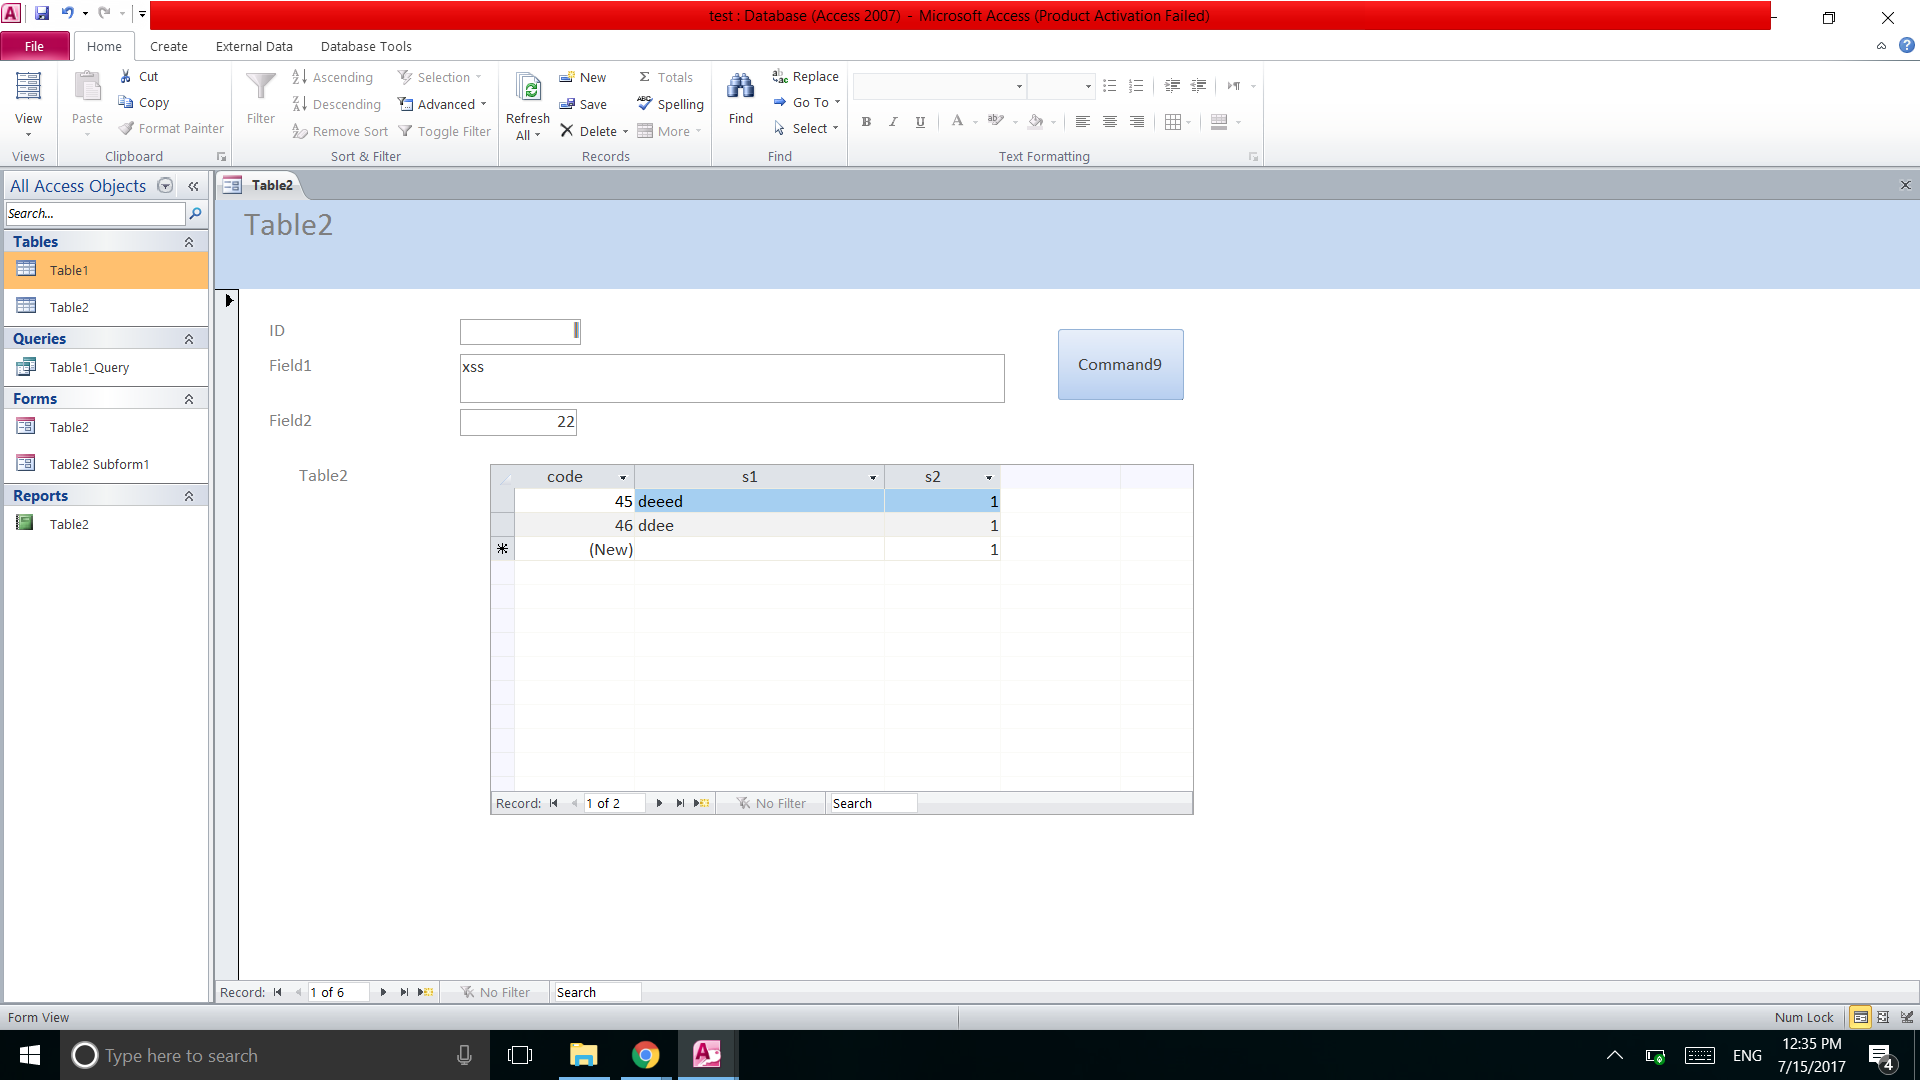Screen dimensions: 1920x1080
Task: Go to next record in main form
Action: 383,992
